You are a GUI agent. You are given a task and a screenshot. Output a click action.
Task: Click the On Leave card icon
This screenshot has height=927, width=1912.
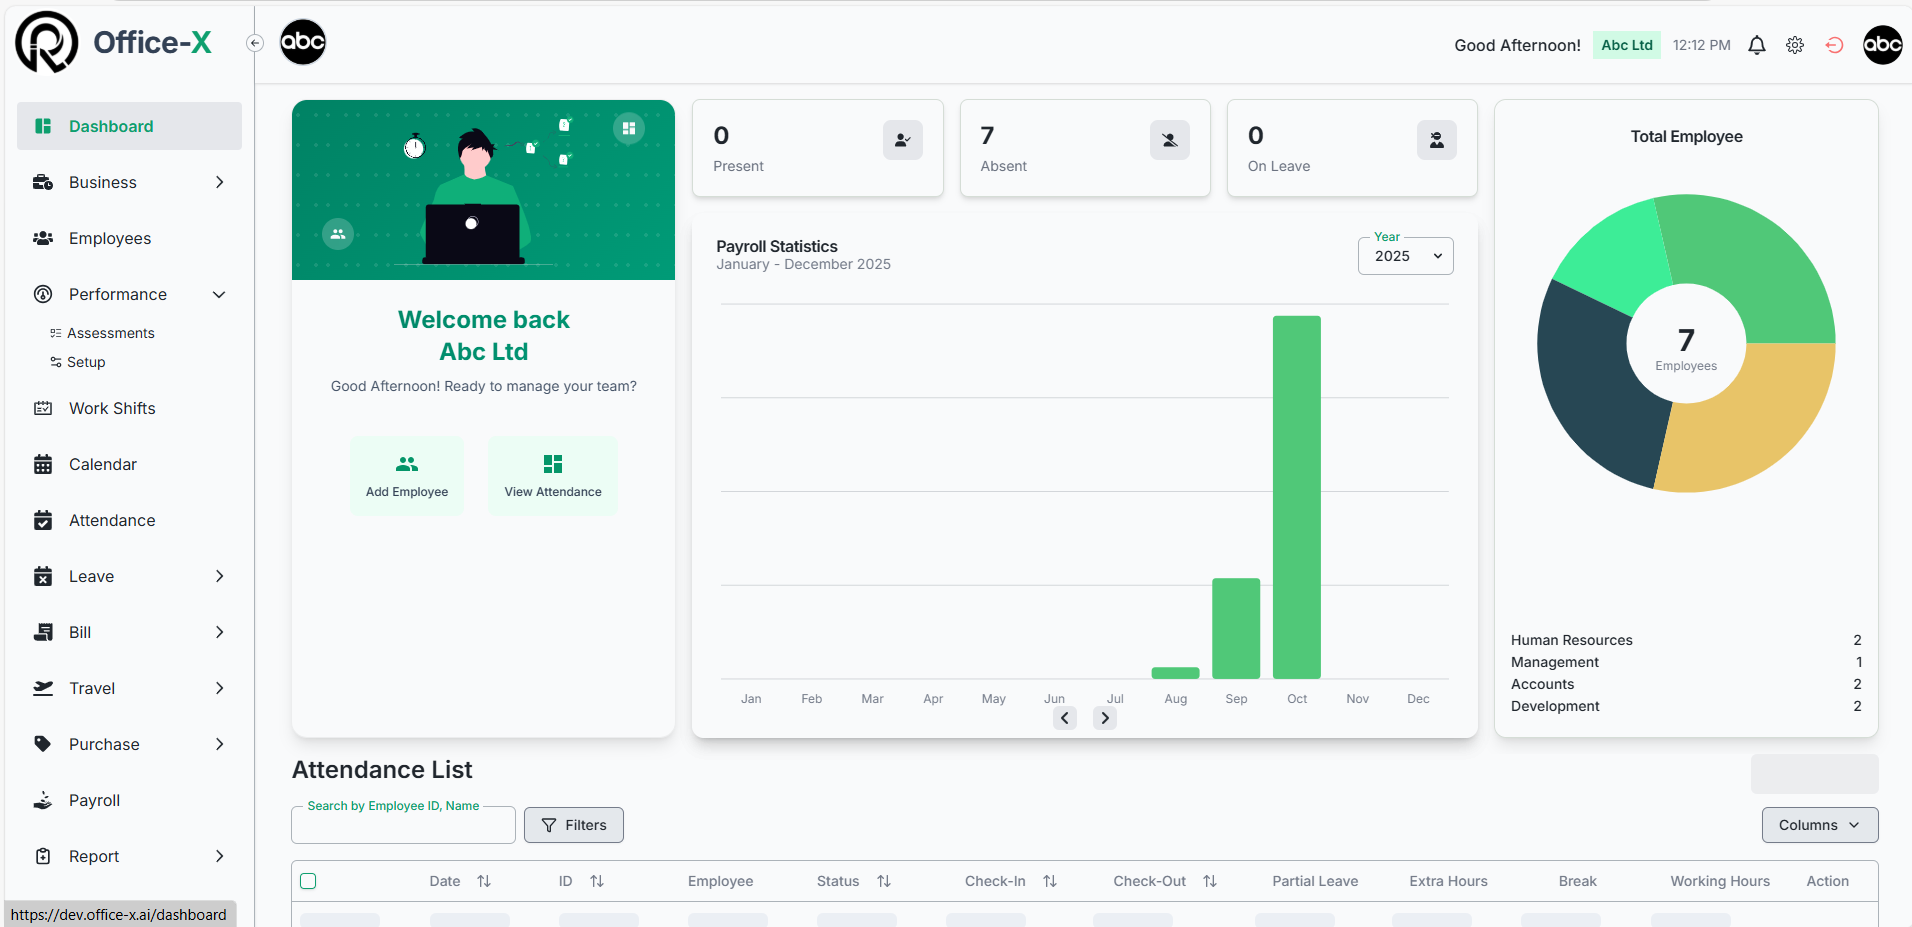[x=1436, y=141]
